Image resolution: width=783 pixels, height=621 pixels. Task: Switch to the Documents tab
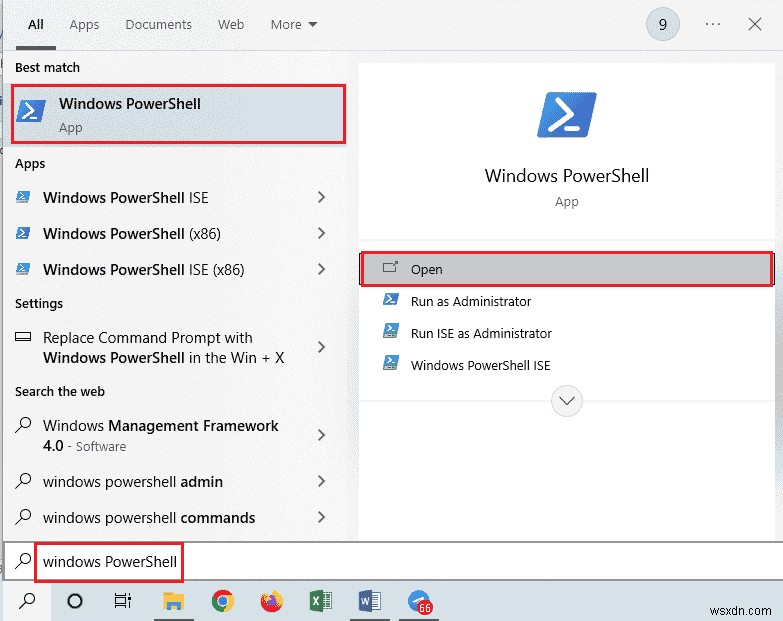coord(158,24)
